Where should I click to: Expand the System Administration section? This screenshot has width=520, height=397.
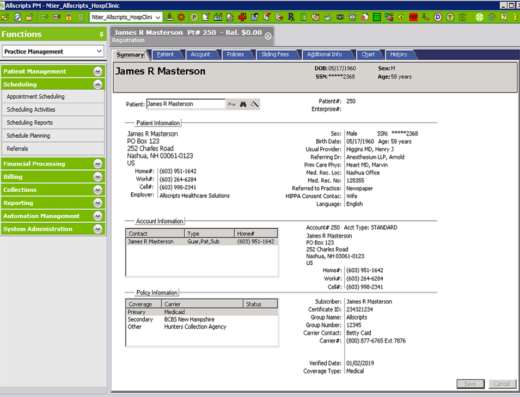(98, 229)
